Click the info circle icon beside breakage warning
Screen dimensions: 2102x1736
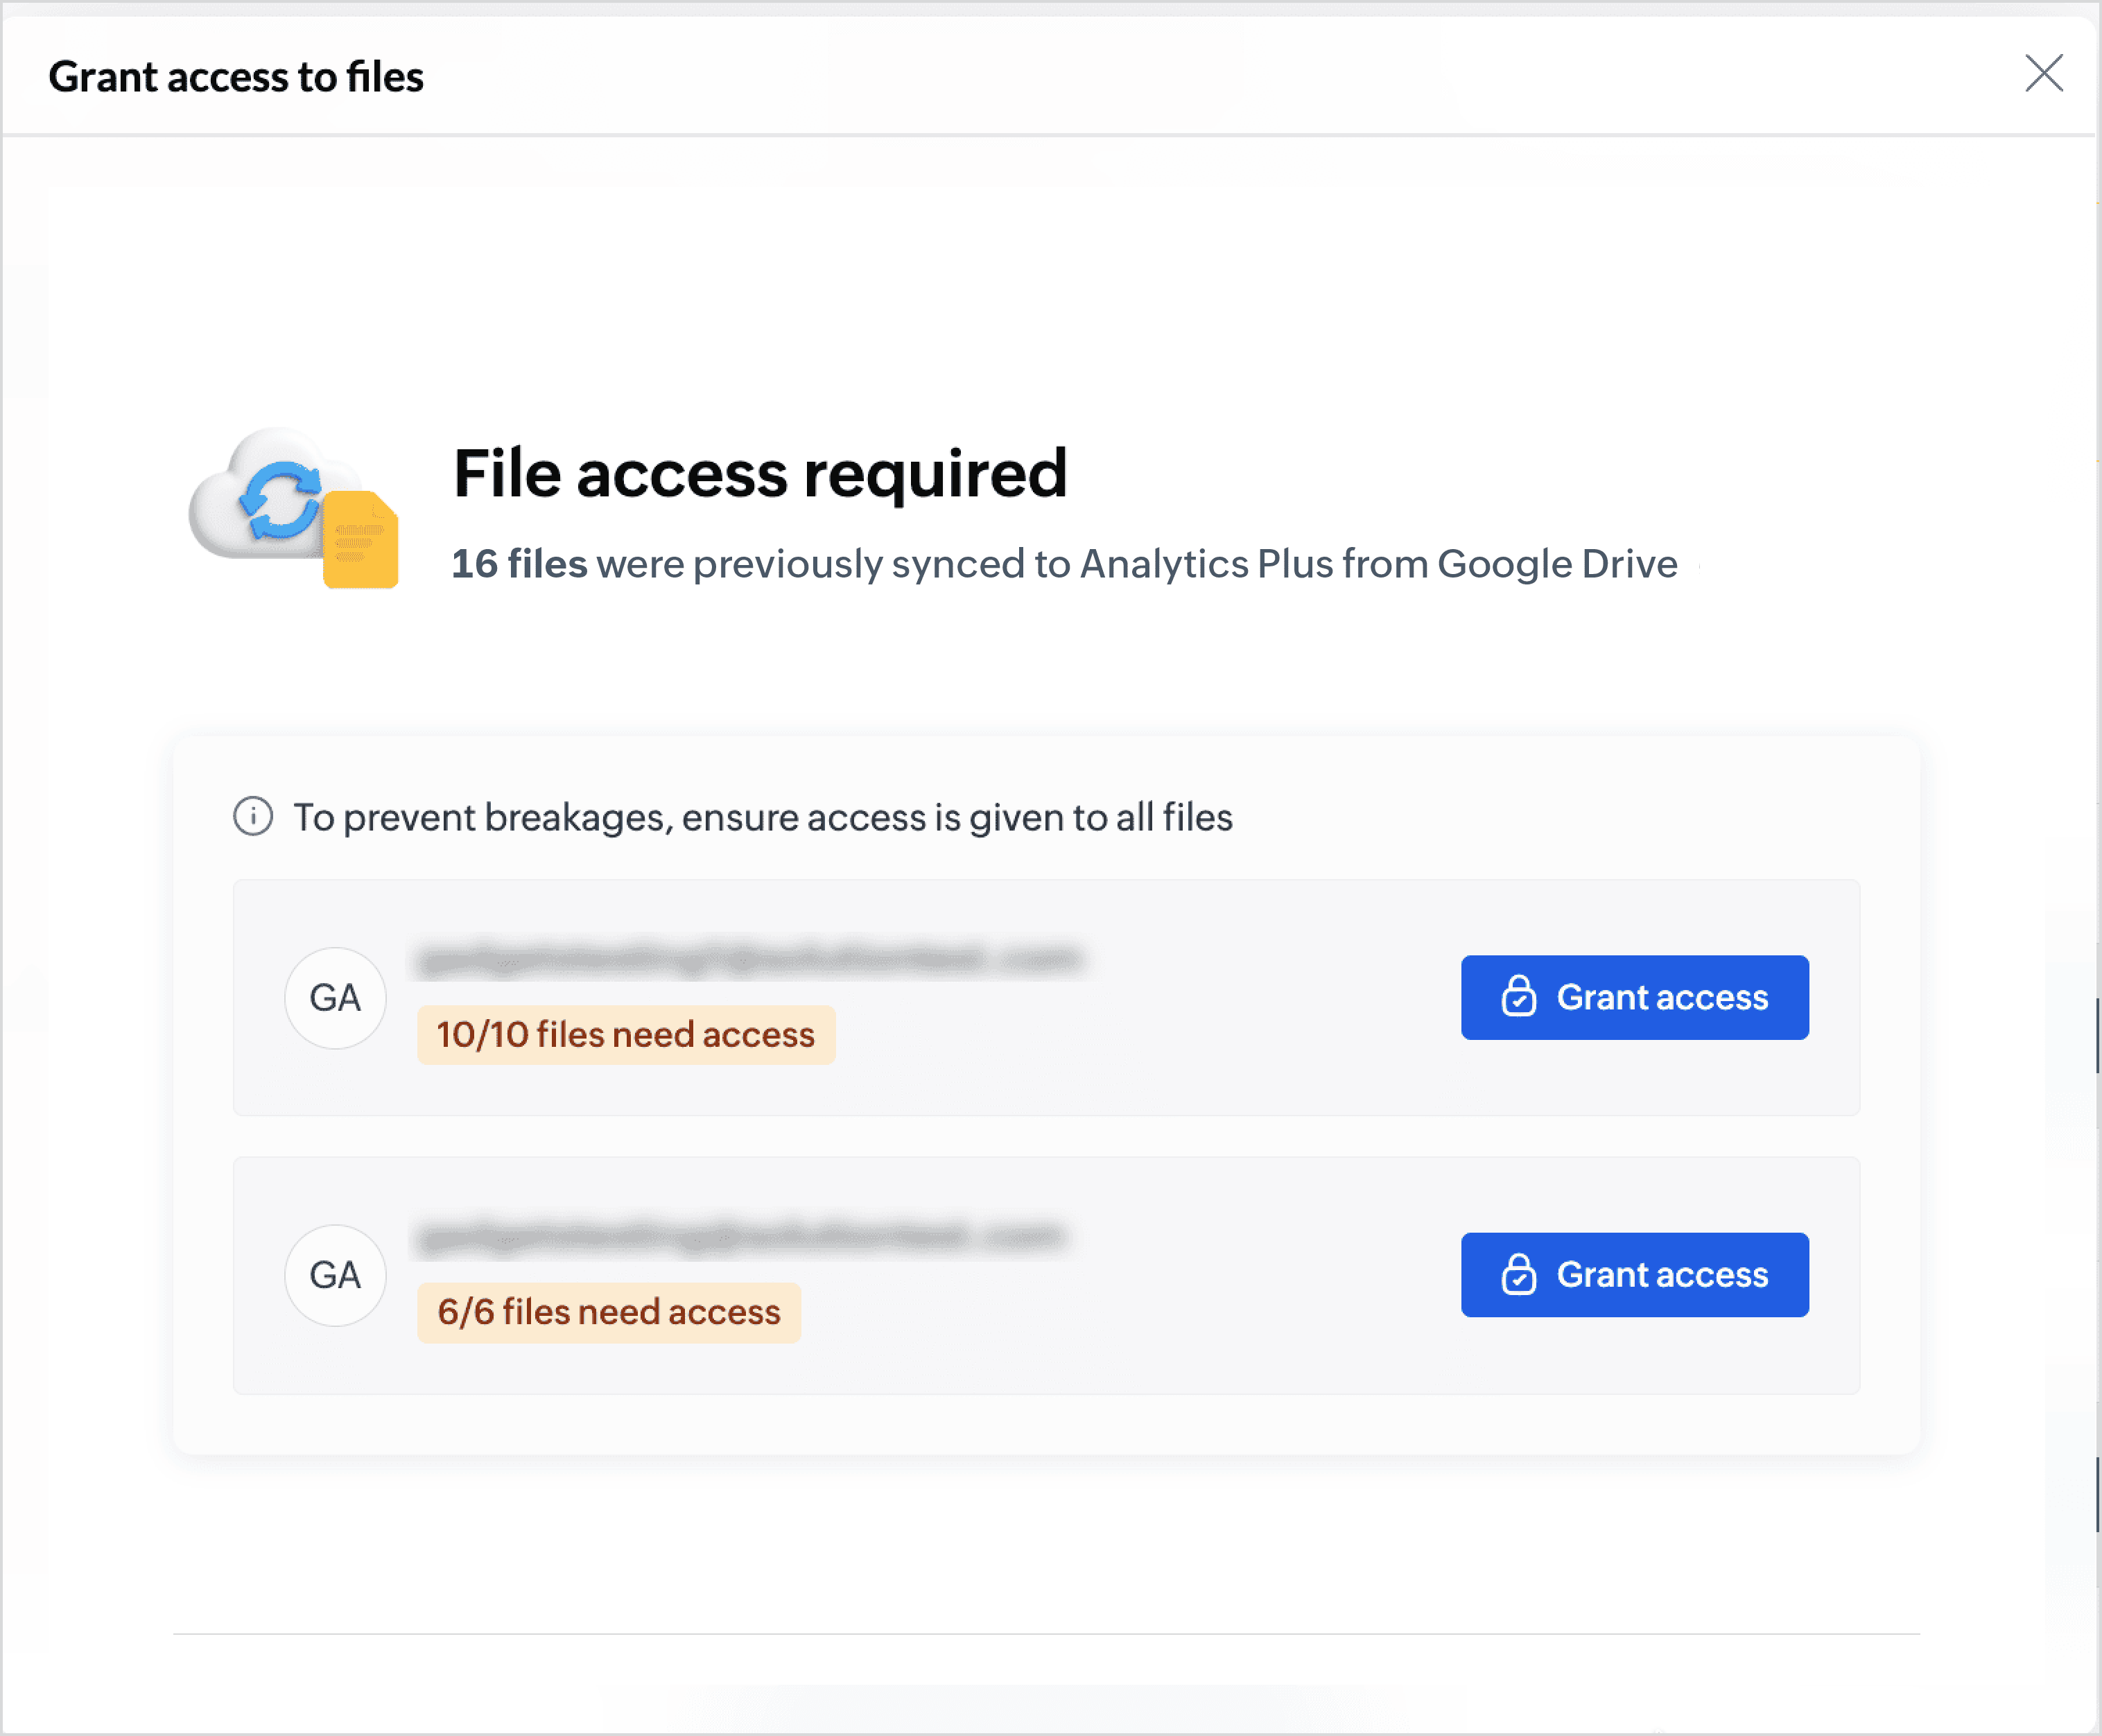click(x=253, y=817)
